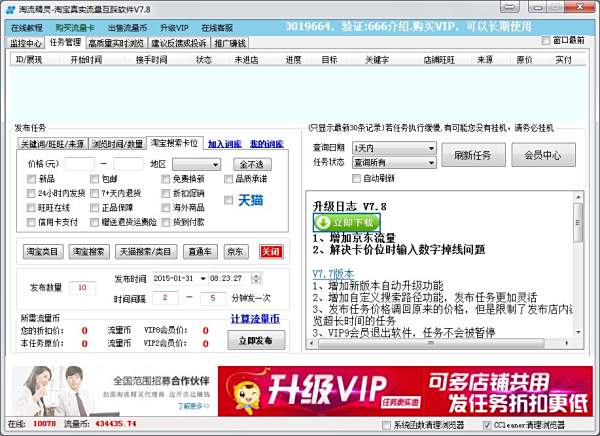
Task: Check the 信用卡支付 option
Action: pos(31,222)
